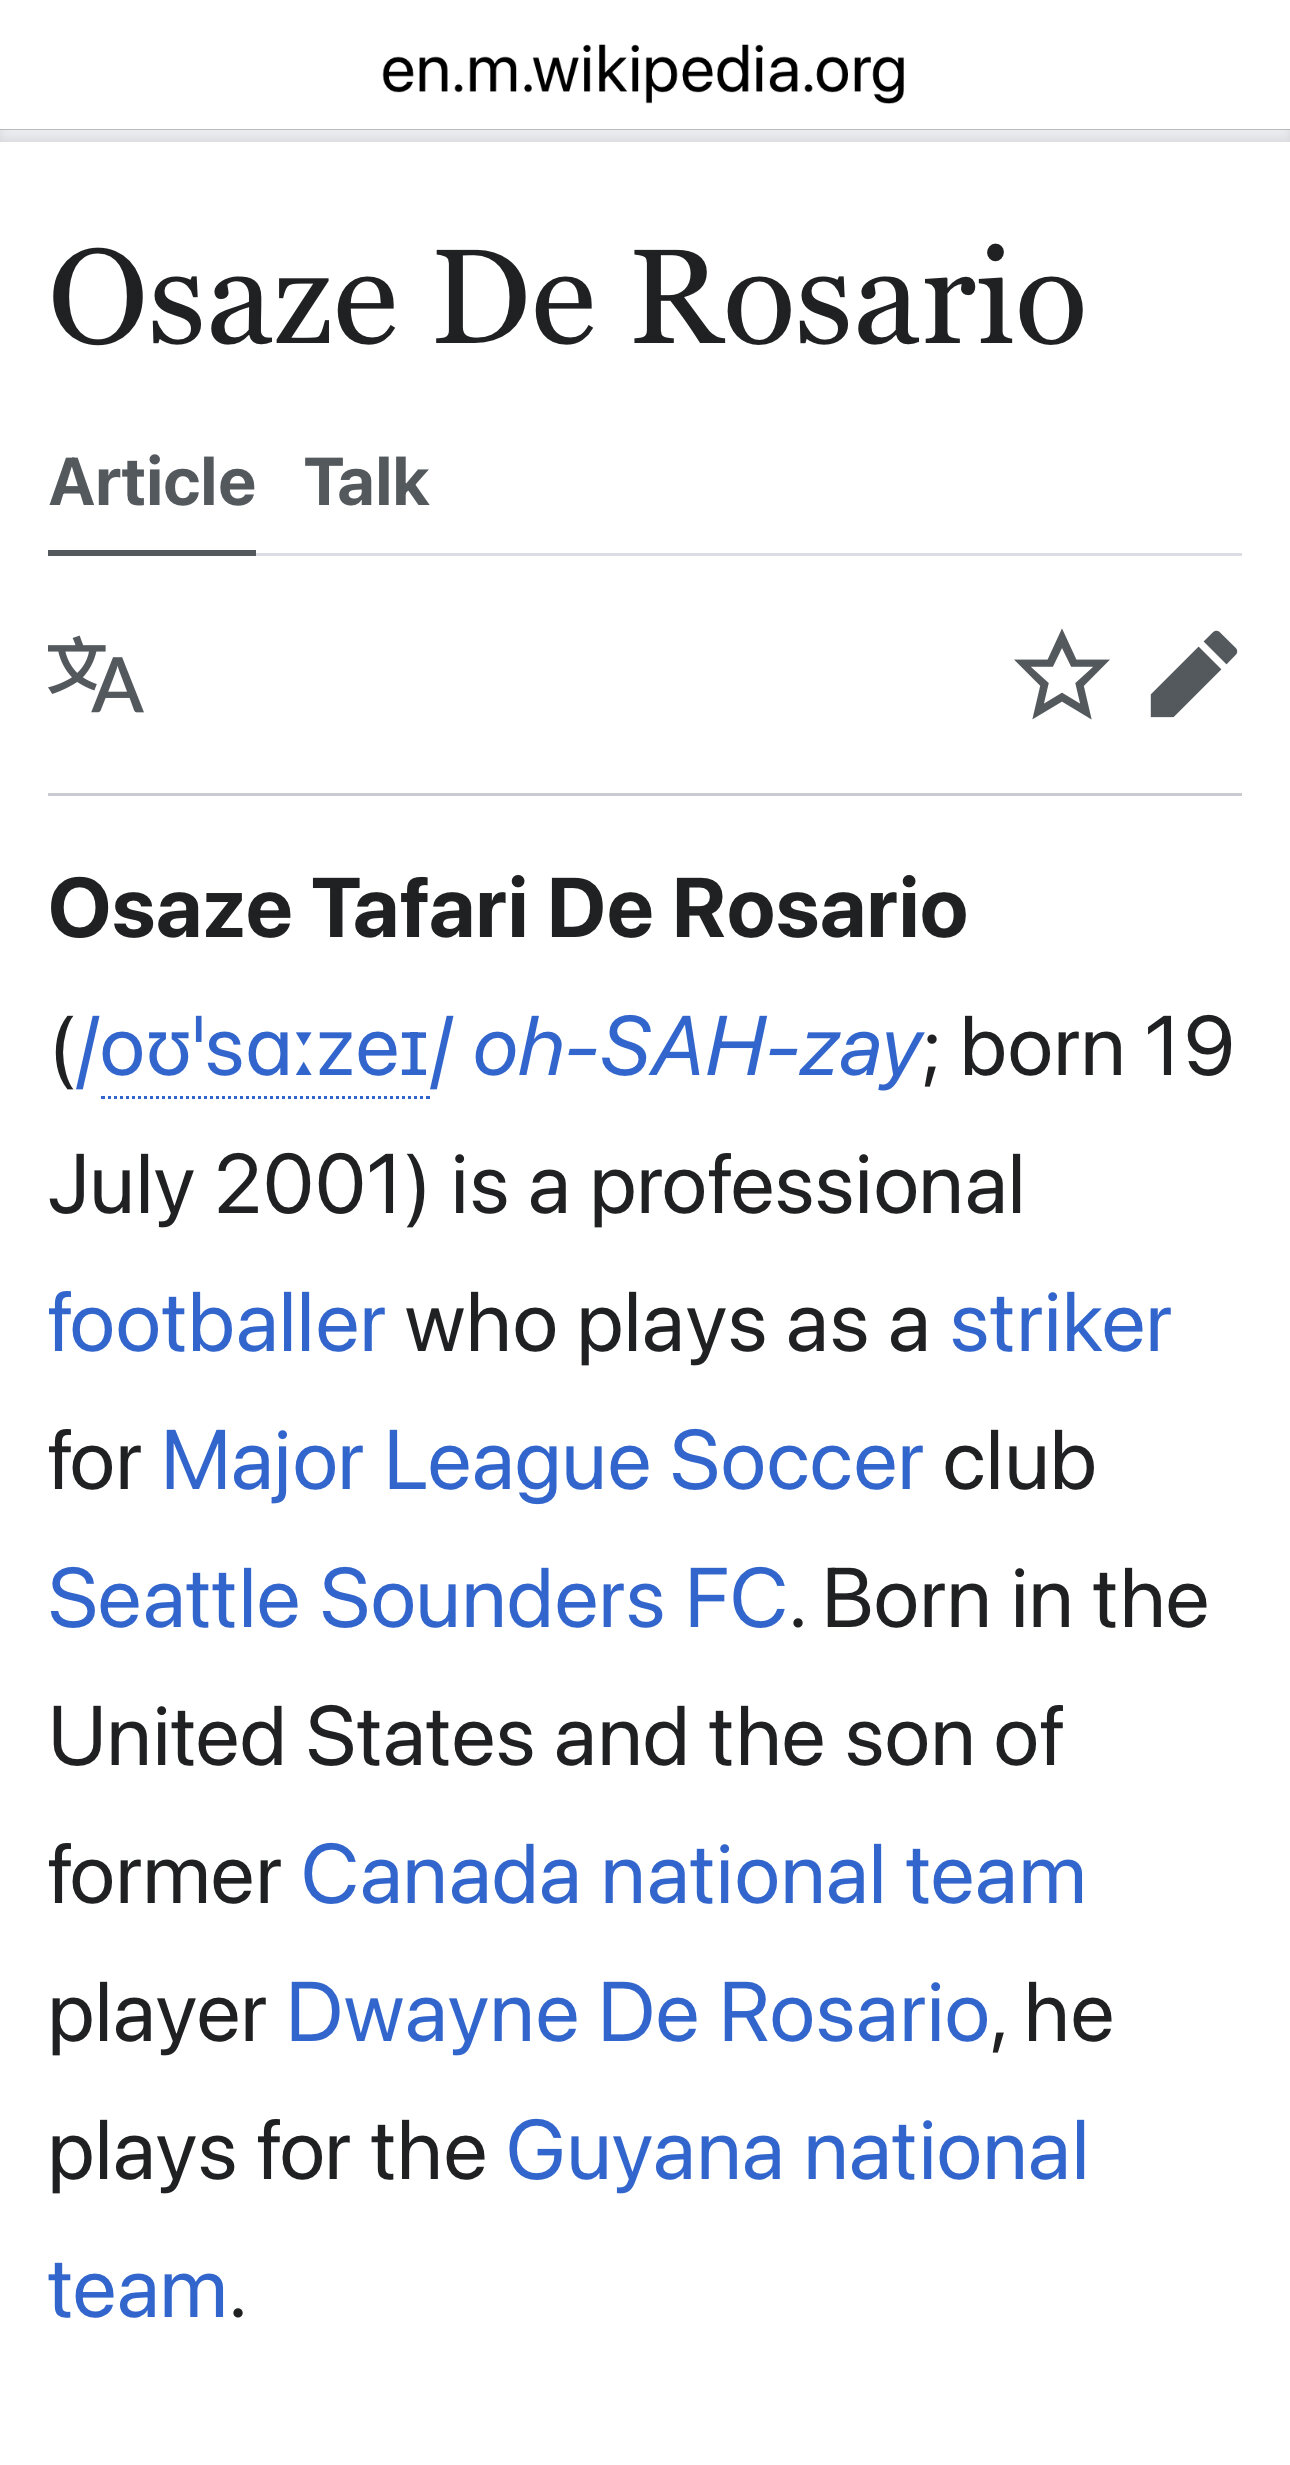Tap the star watchlist icon
This screenshot has height=2465, width=1290.
[1061, 675]
